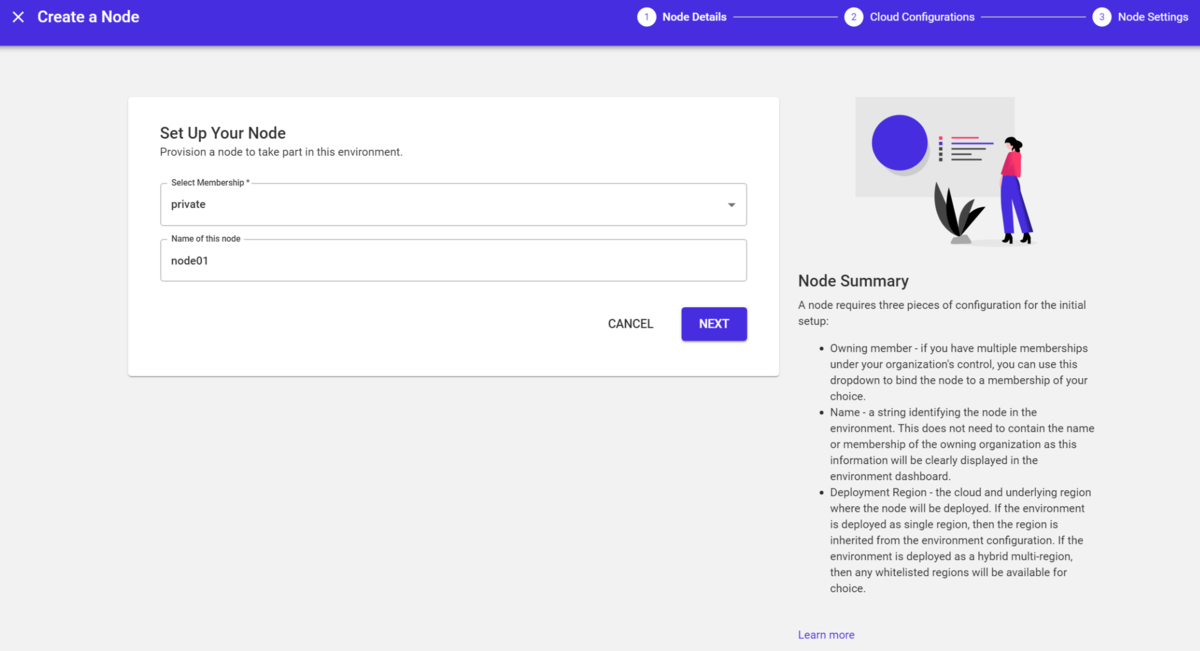Edit the Name of this node field

pos(453,260)
